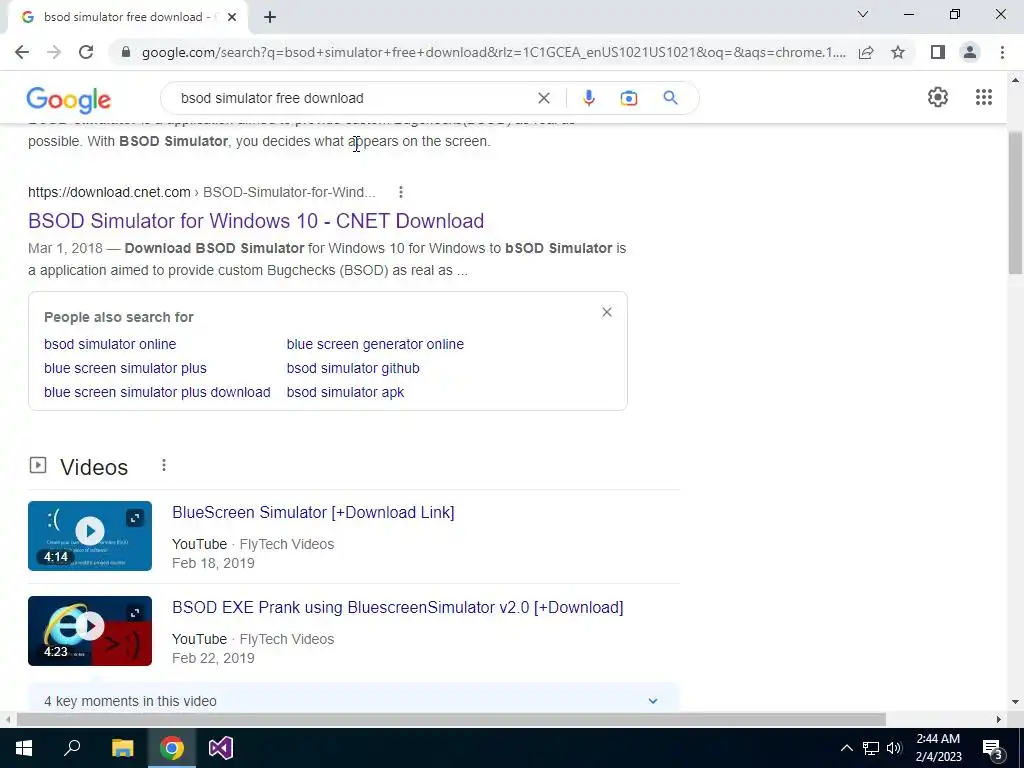Open the taskbar clock showing 2:44 AM

pyautogui.click(x=938, y=748)
